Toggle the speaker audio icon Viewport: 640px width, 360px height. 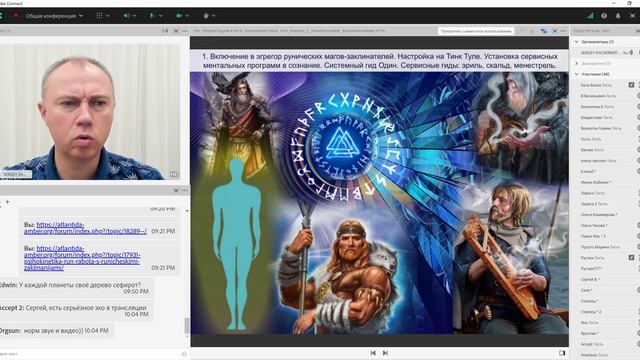(126, 16)
